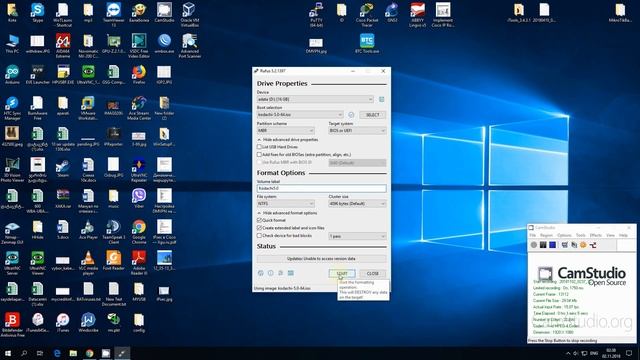Open the Firefox desktop icon

(139, 74)
